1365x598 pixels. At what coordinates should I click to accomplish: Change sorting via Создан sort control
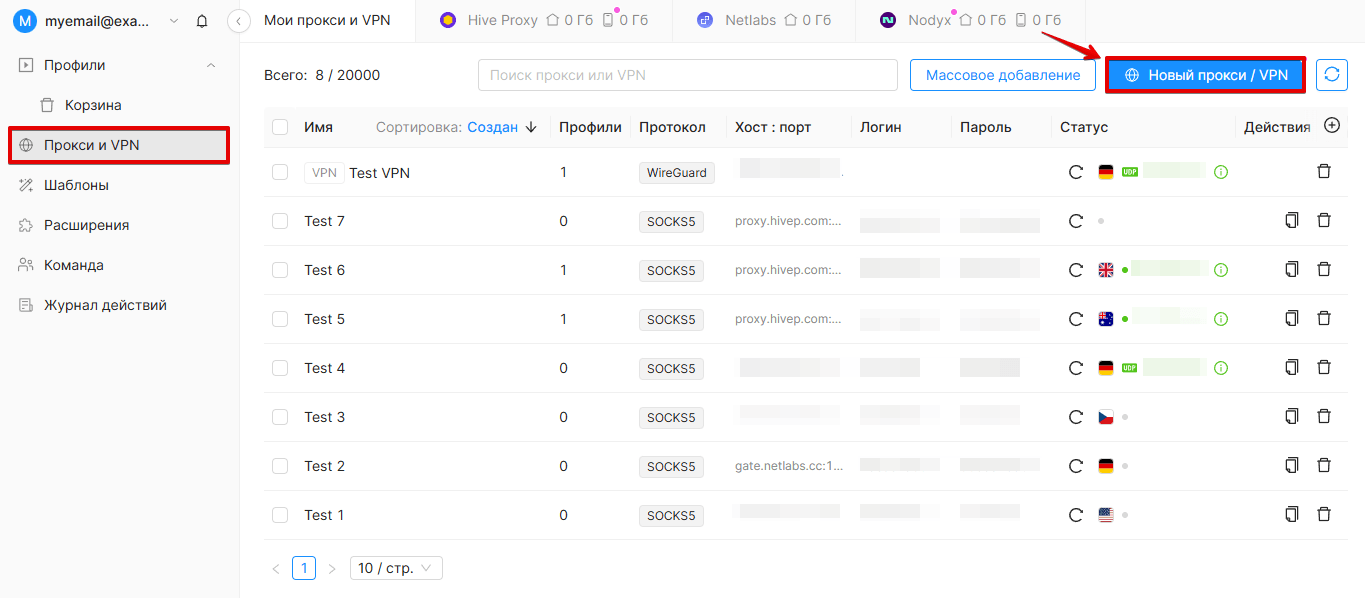pos(503,127)
